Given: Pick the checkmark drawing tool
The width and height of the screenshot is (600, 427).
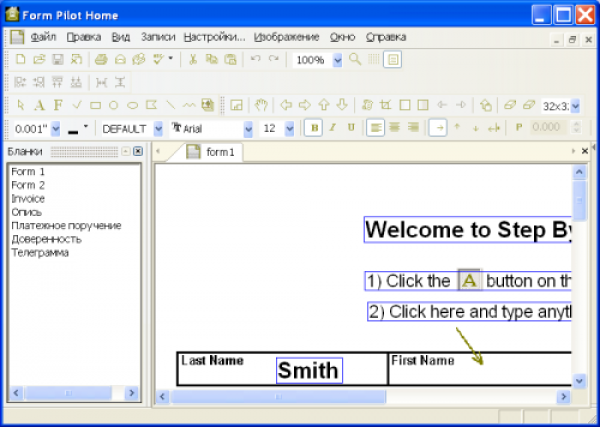Looking at the screenshot, I should pyautogui.click(x=76, y=105).
